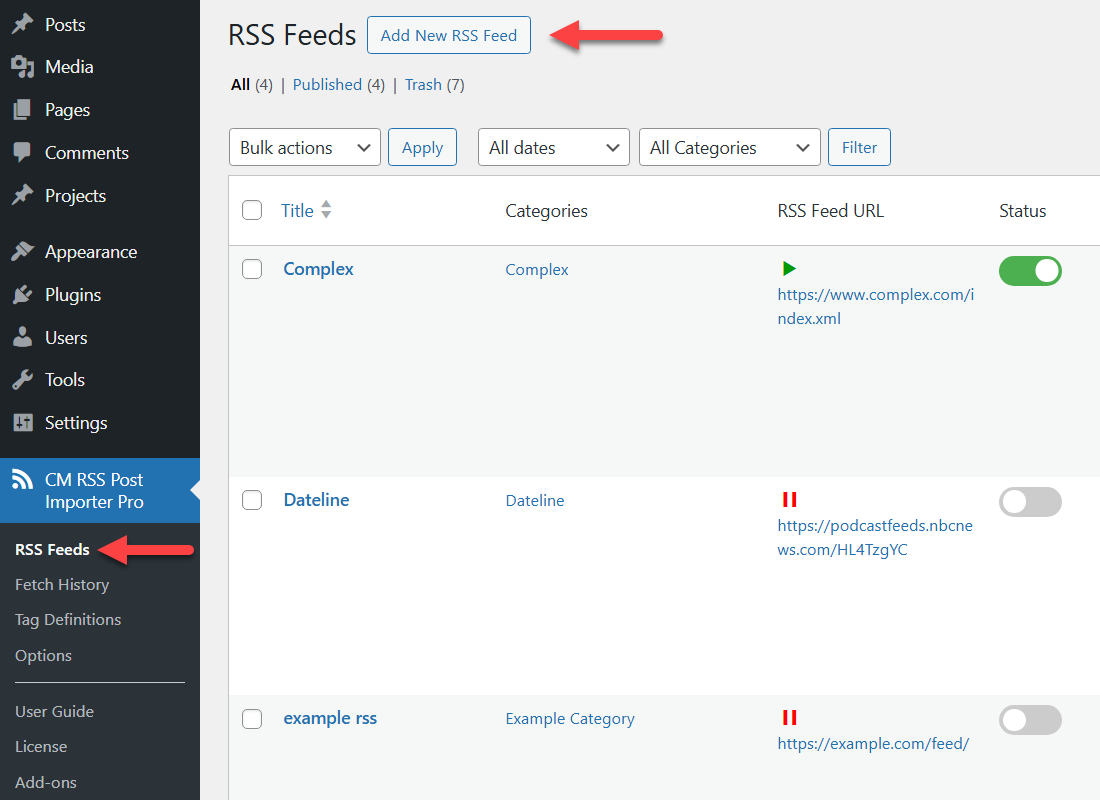Click the Projects pin icon
The height and width of the screenshot is (800, 1100).
click(x=22, y=195)
